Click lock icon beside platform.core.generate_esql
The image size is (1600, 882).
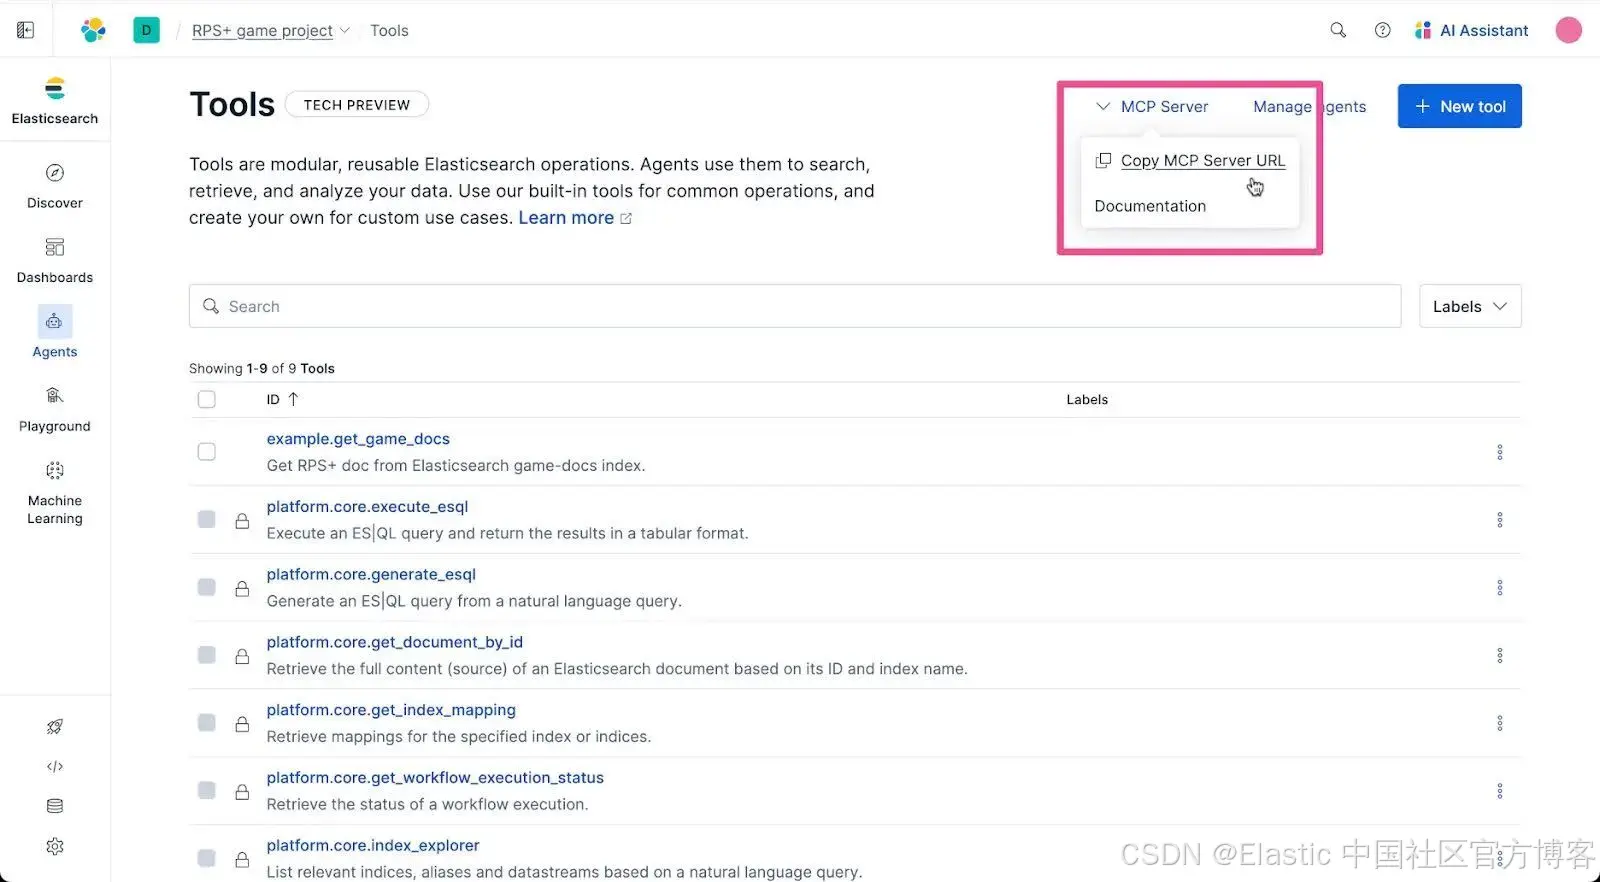pyautogui.click(x=242, y=588)
